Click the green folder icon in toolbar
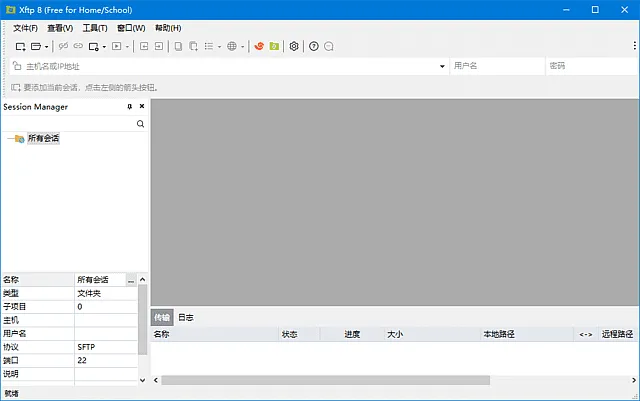Image resolution: width=640 pixels, height=401 pixels. [274, 46]
